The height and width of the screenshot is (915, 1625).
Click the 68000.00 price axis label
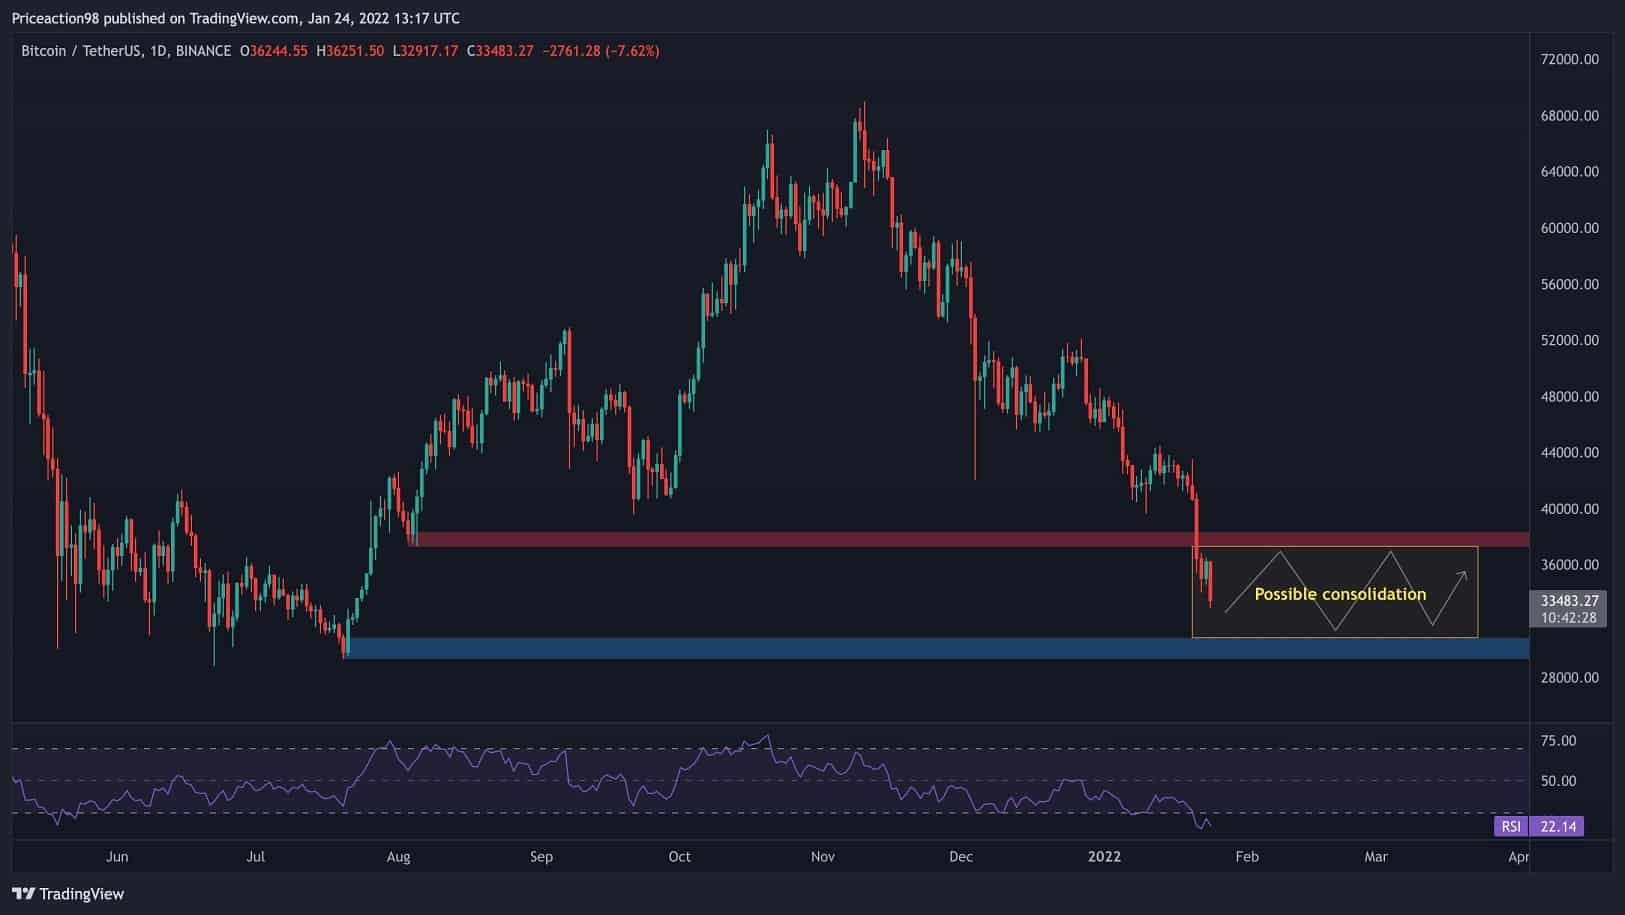point(1570,115)
